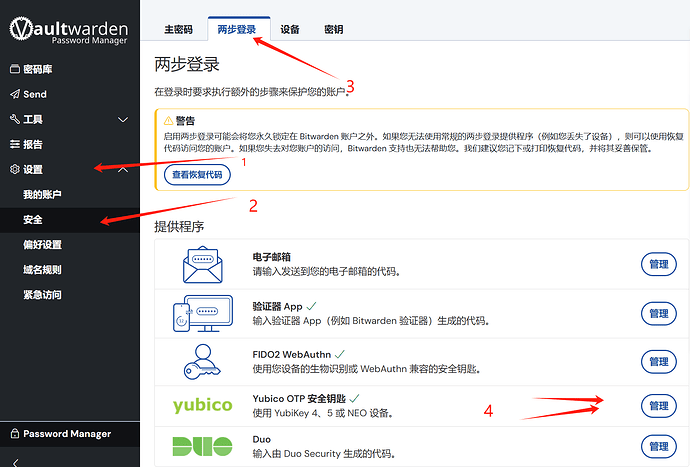
Task: Click the 密码库 vault icon in sidebar
Action: [x=15, y=69]
